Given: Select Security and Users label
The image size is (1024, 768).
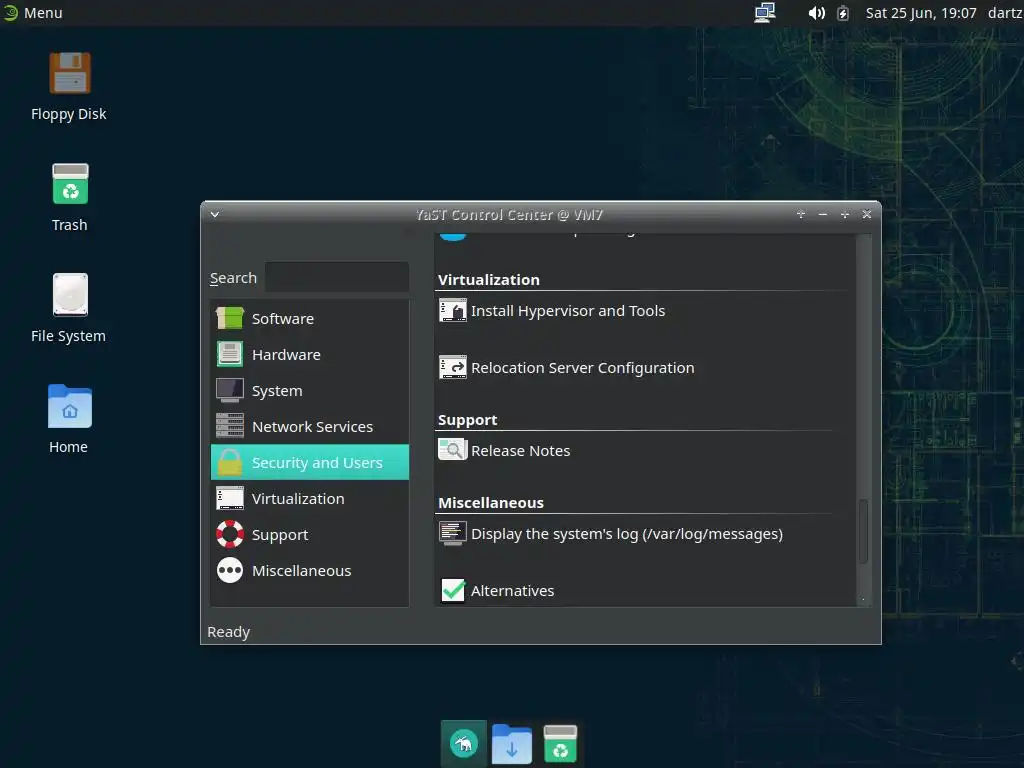Looking at the screenshot, I should point(317,462).
